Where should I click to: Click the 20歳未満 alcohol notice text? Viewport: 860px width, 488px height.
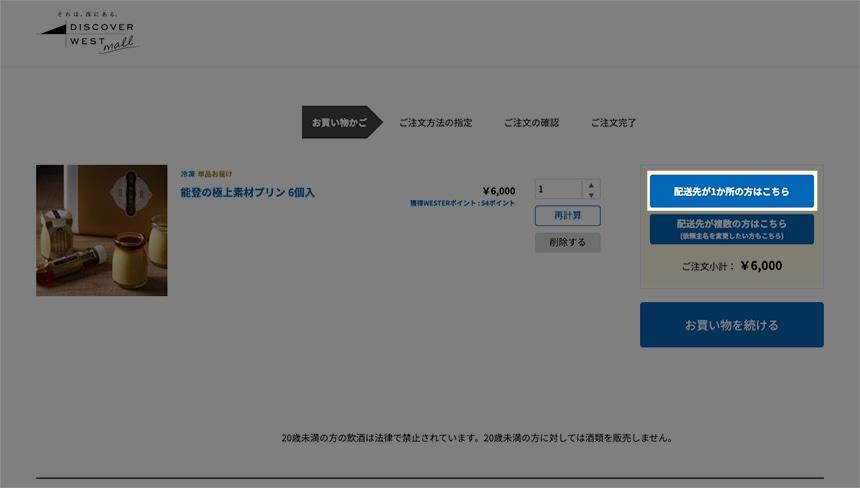477,438
